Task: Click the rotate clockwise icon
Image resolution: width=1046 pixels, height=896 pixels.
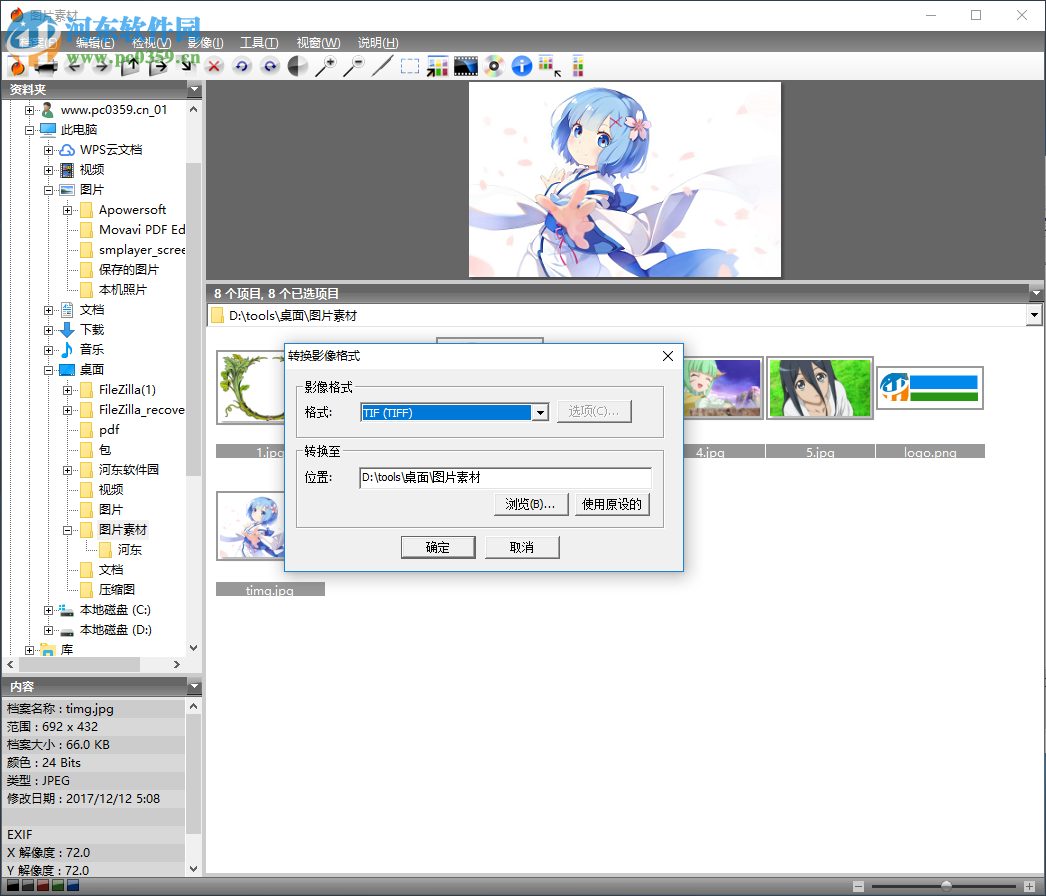Action: pyautogui.click(x=270, y=66)
